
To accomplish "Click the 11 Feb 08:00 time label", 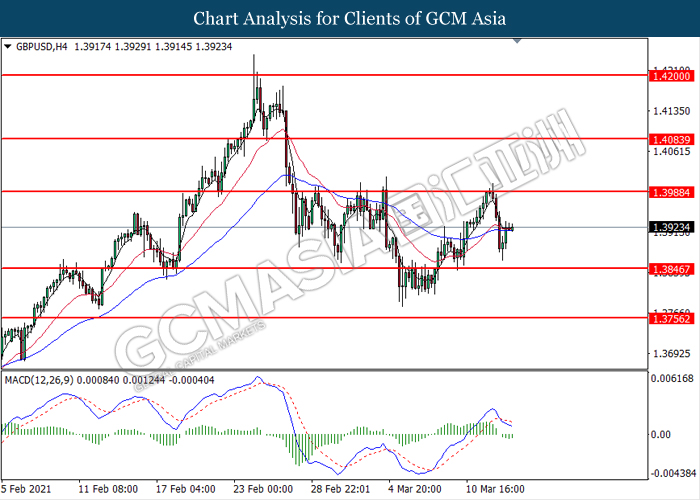I will tap(108, 489).
